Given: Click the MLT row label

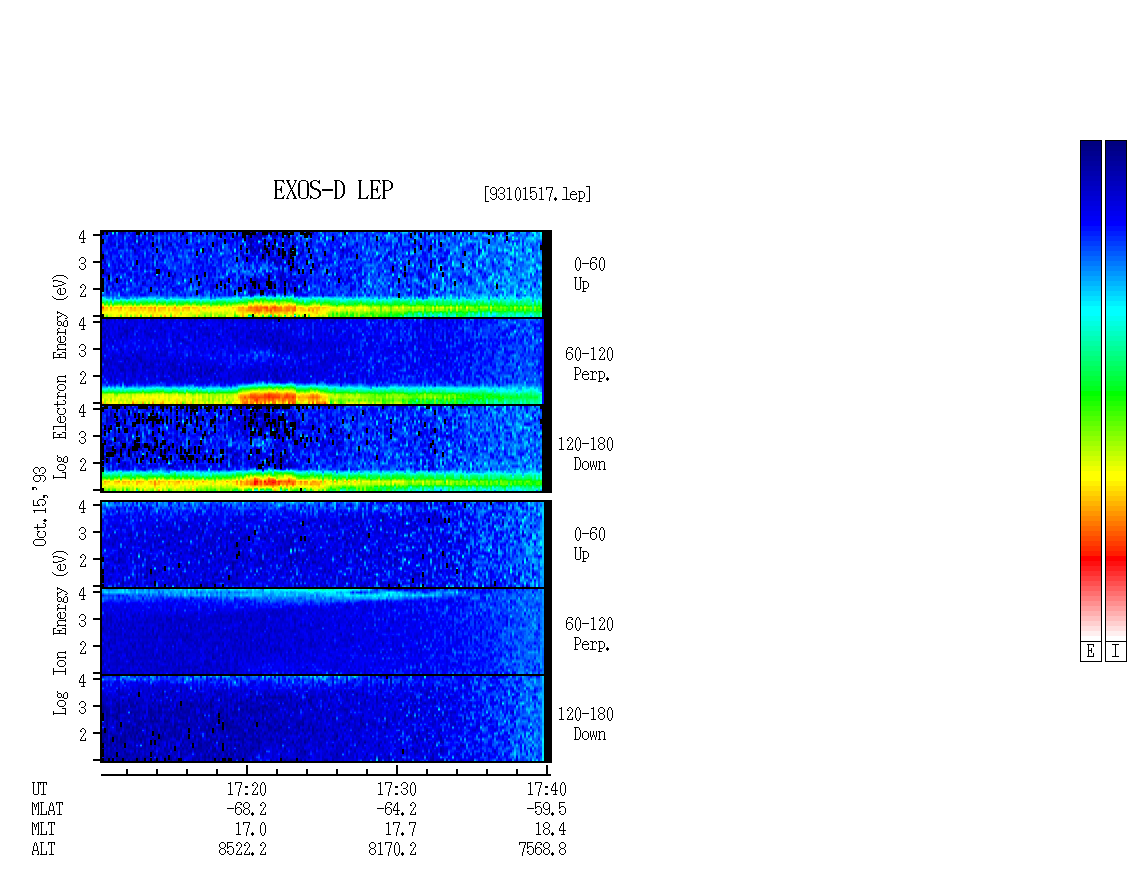Looking at the screenshot, I should (x=43, y=830).
